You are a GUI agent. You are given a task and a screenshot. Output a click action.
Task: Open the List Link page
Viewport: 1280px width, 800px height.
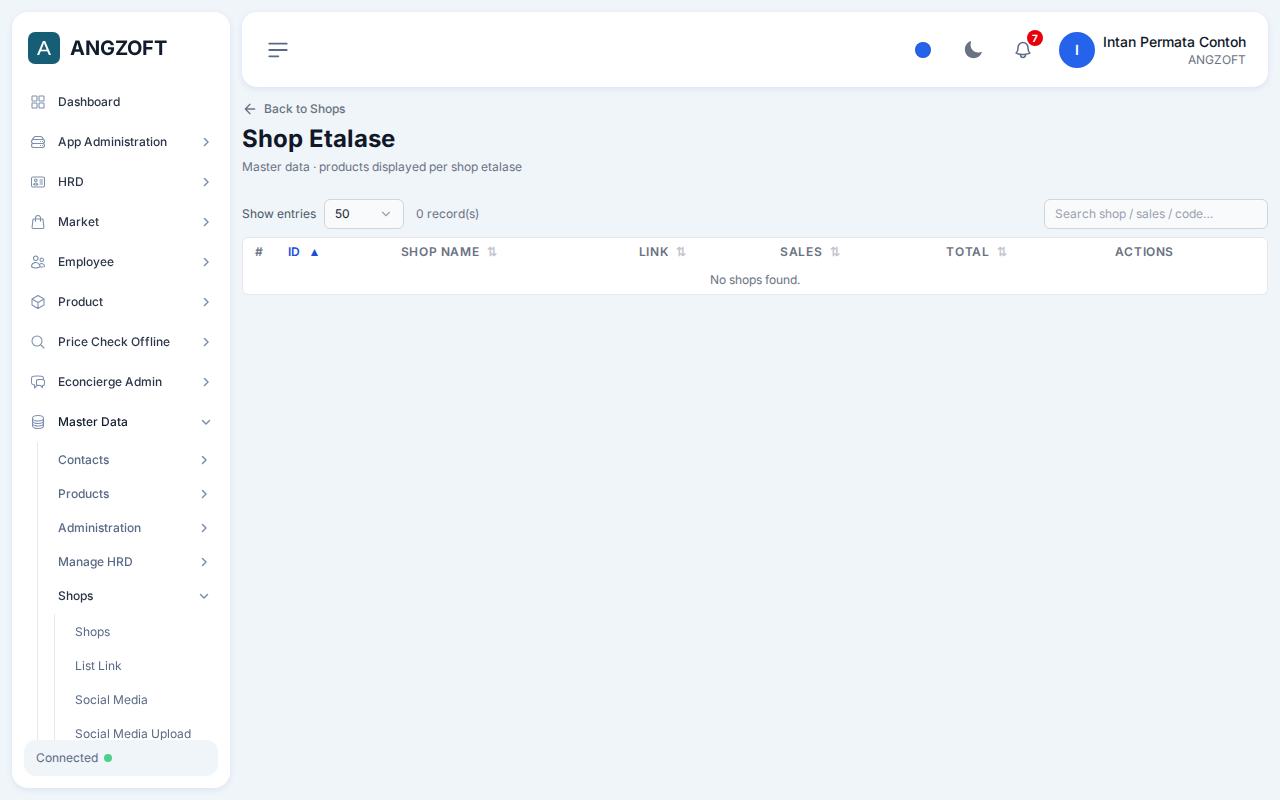(x=98, y=666)
